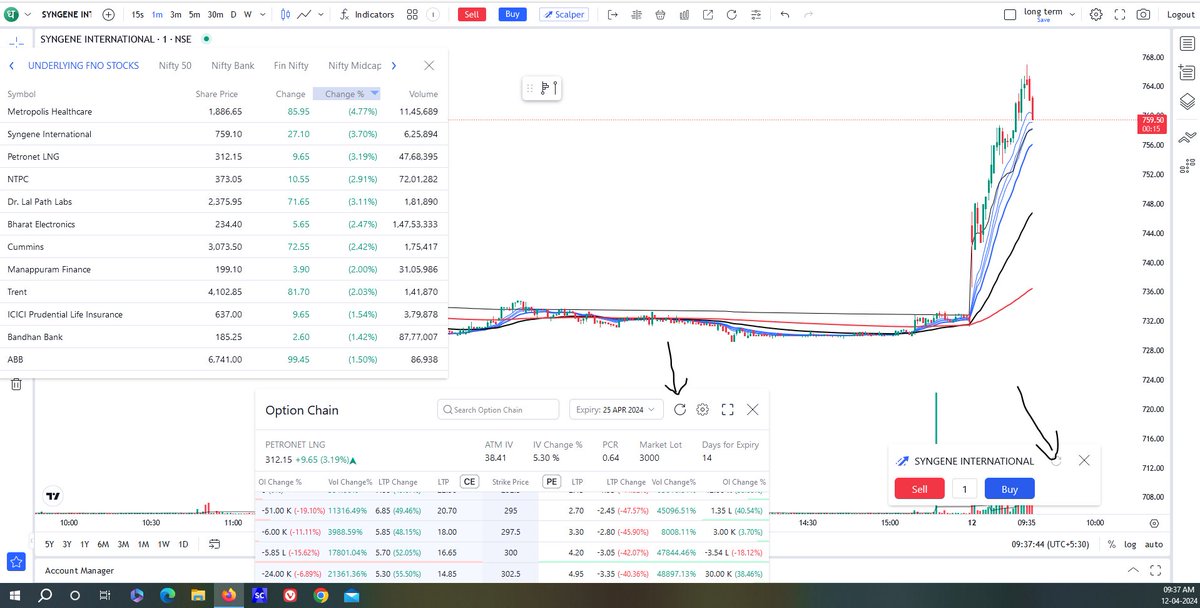Refresh the chart from top toolbar

click(731, 15)
